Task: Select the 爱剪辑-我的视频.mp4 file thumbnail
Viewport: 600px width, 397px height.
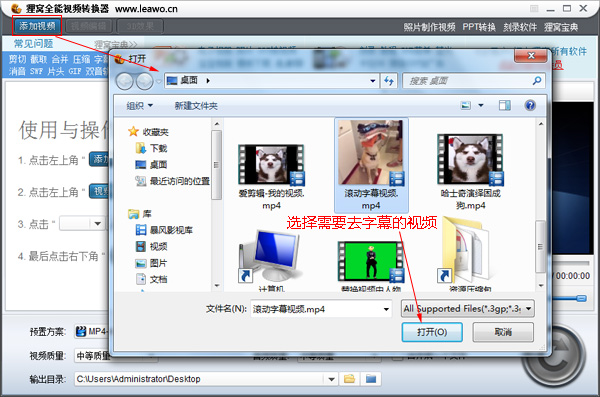Action: pos(271,165)
